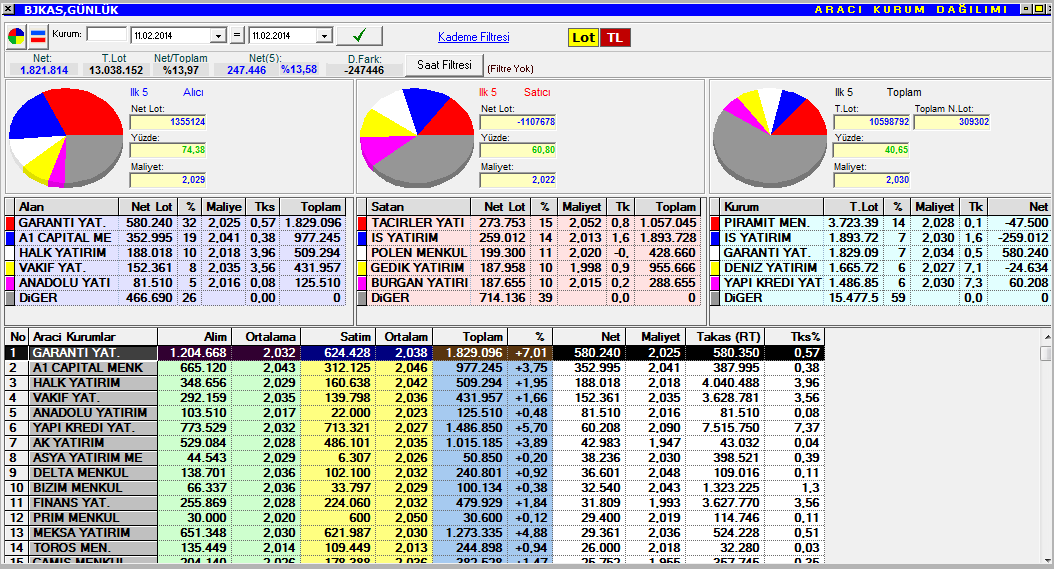
Task: Click the Alıcı buyers pie chart
Action: tap(65, 137)
